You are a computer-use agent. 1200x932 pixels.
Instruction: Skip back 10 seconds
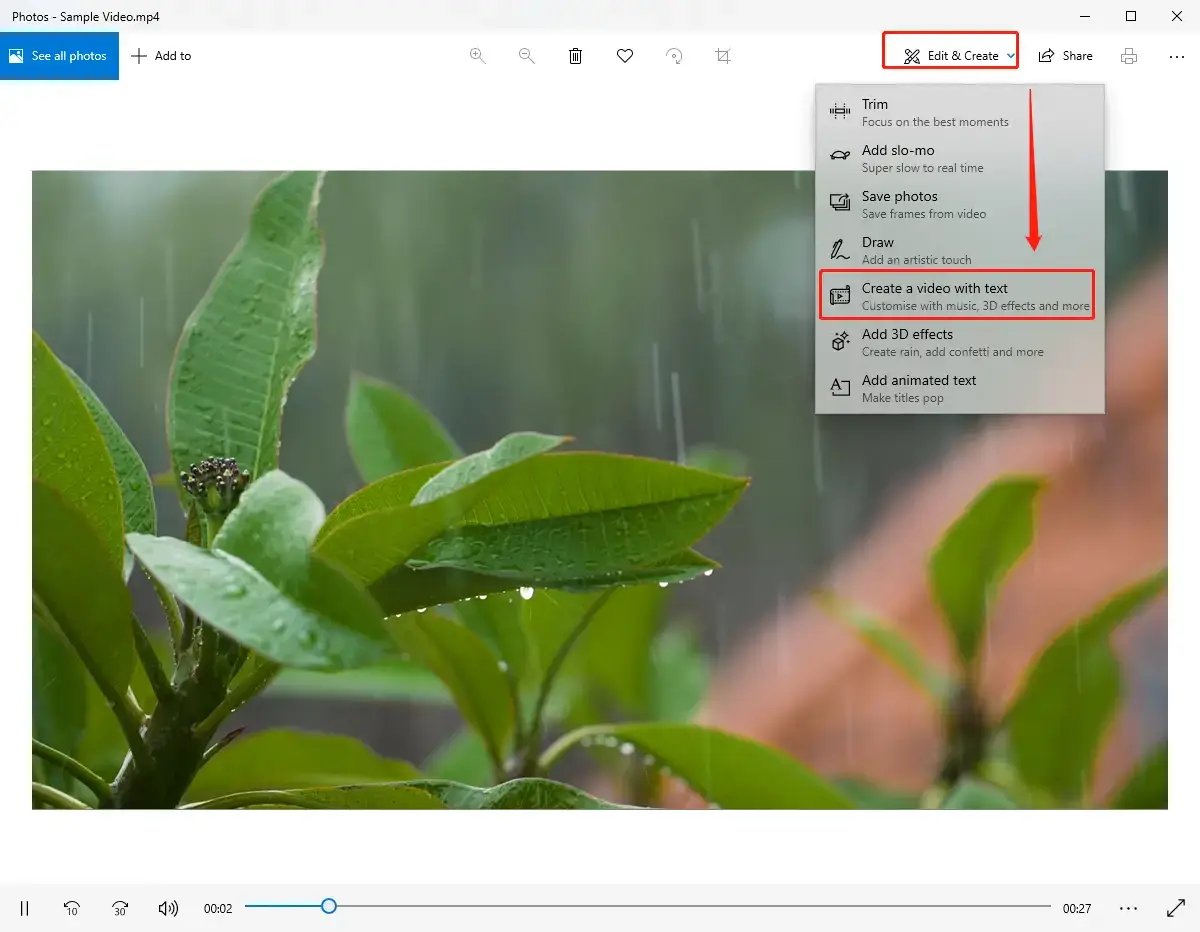pyautogui.click(x=72, y=908)
